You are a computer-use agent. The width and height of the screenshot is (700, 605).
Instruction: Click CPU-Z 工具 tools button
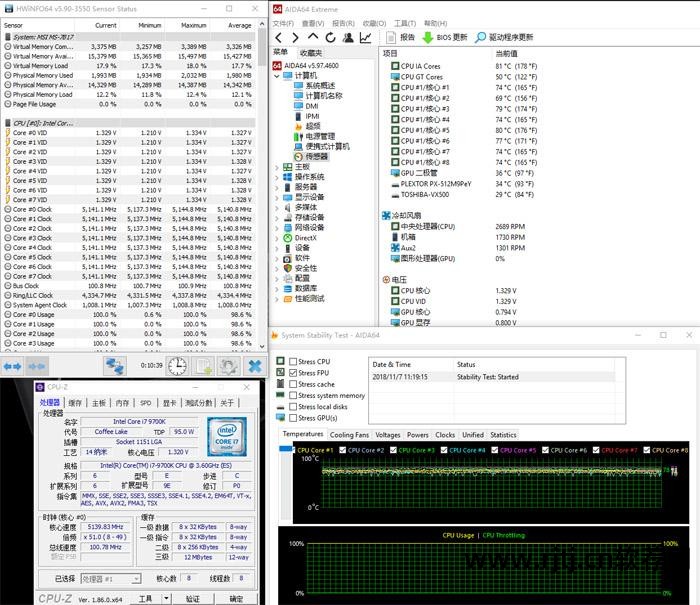[x=146, y=599]
